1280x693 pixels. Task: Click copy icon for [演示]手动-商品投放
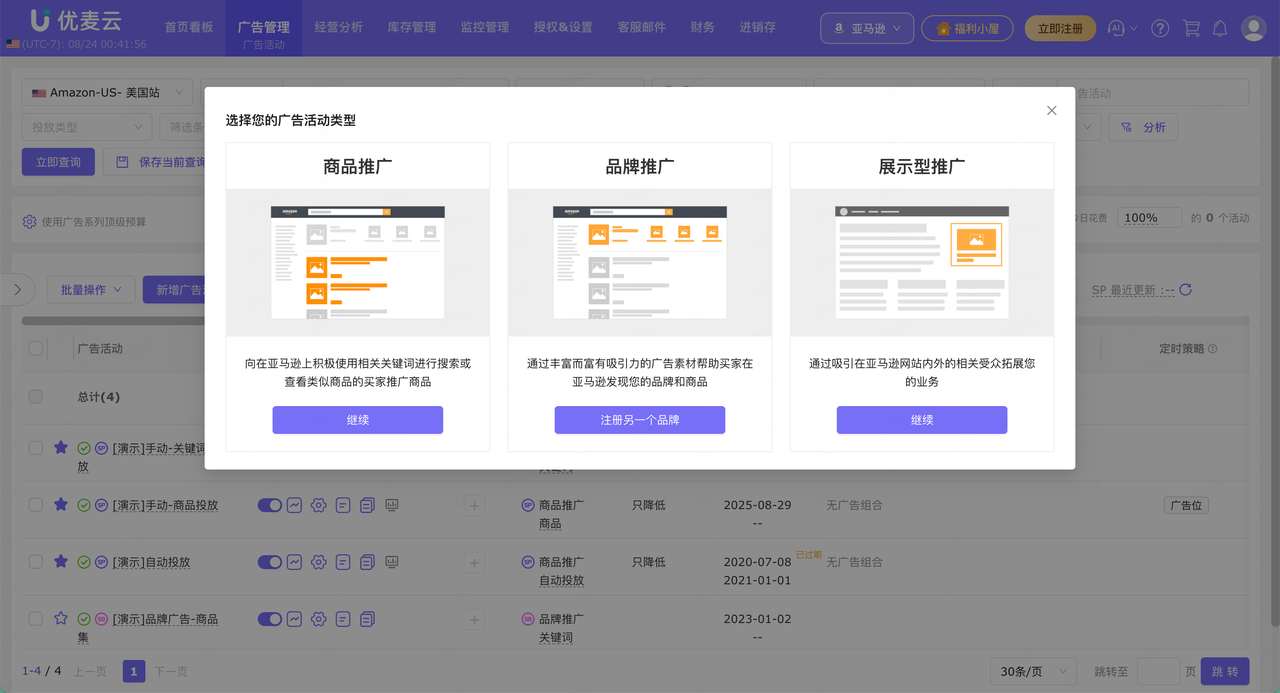coord(367,505)
